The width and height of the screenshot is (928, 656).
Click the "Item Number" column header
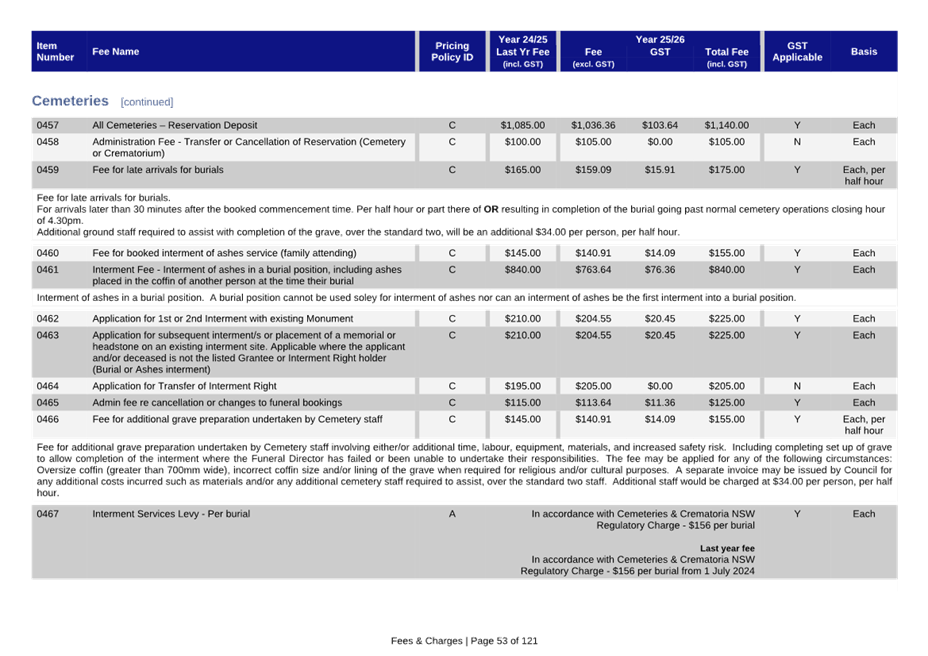point(55,52)
